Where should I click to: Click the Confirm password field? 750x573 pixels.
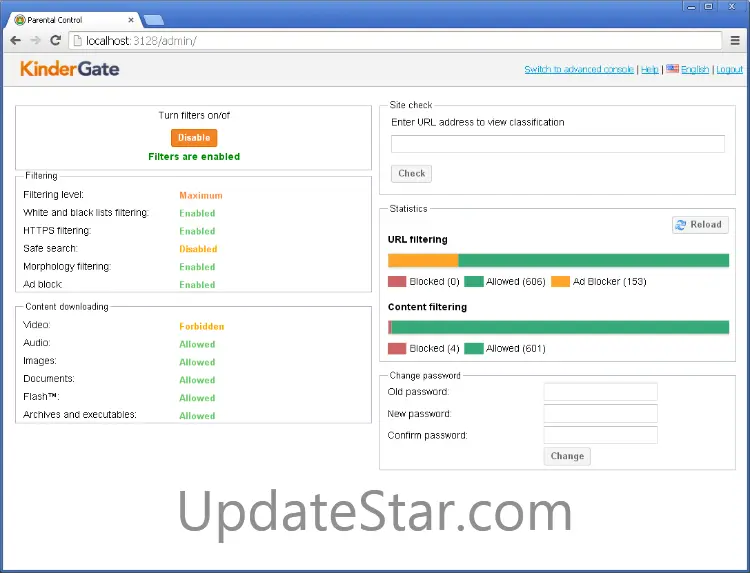pyautogui.click(x=600, y=435)
